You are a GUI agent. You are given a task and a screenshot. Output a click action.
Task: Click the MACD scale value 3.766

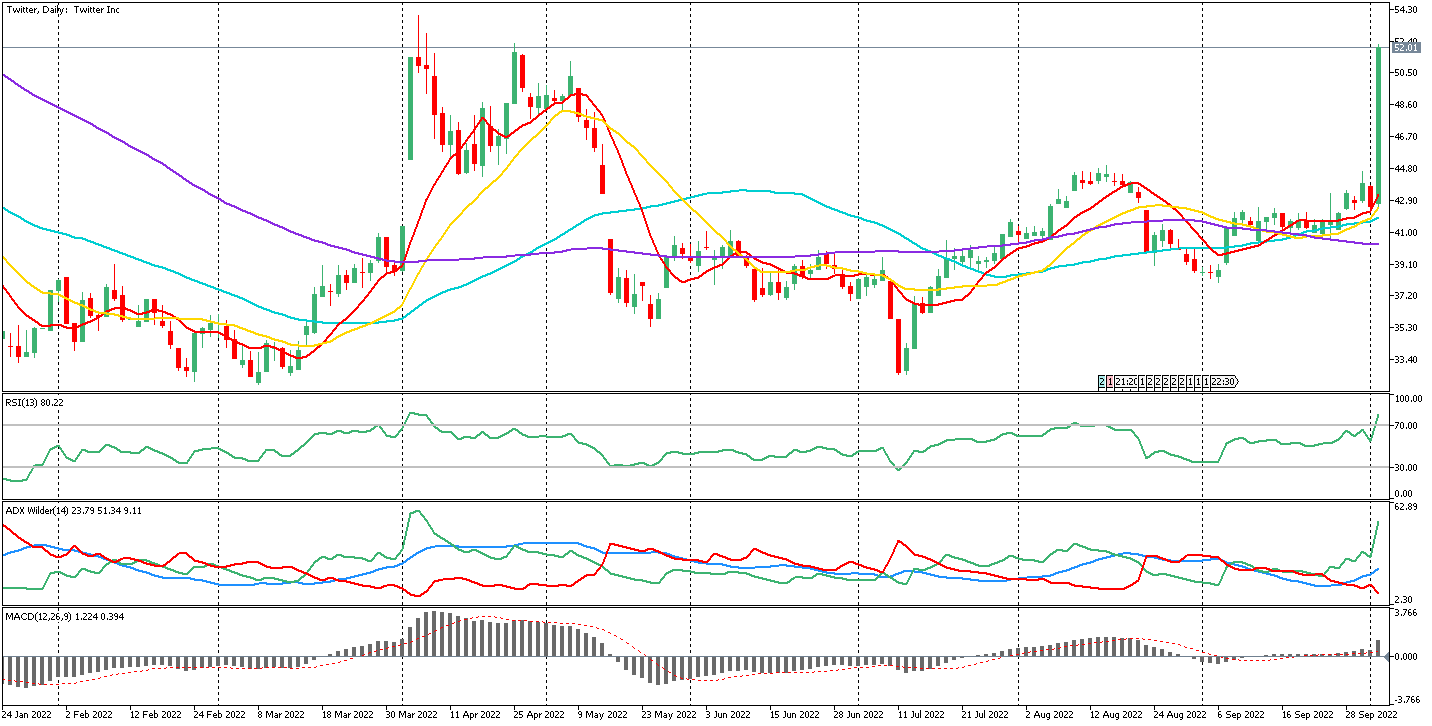coord(1406,613)
